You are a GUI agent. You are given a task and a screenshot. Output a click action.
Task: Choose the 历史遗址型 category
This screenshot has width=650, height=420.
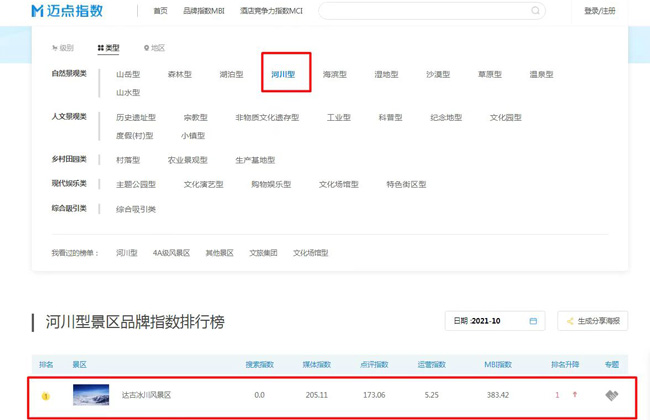pos(136,117)
